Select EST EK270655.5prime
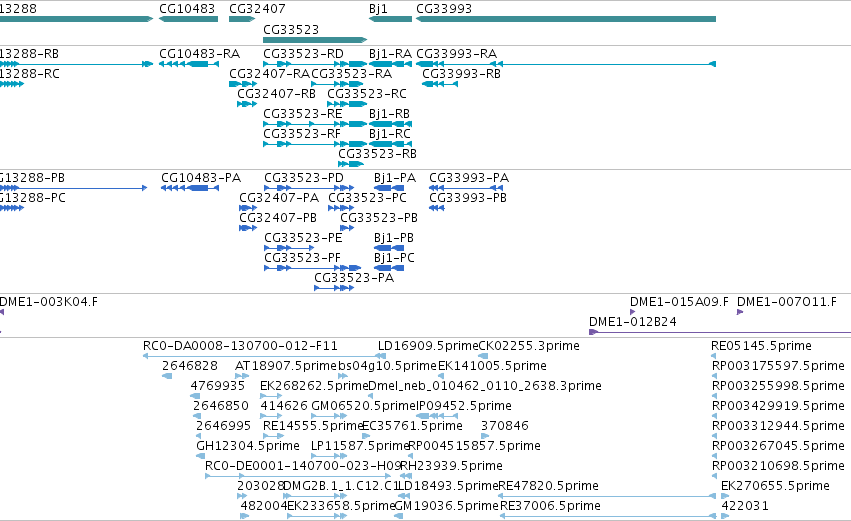This screenshot has width=851, height=521. click(725, 497)
